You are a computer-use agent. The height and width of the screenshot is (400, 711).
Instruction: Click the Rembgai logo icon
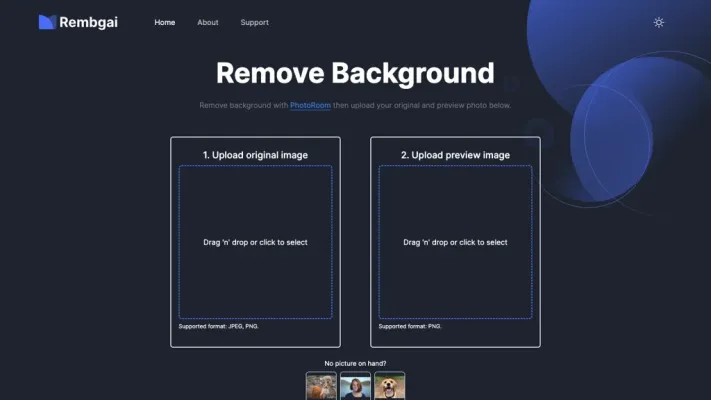[46, 22]
